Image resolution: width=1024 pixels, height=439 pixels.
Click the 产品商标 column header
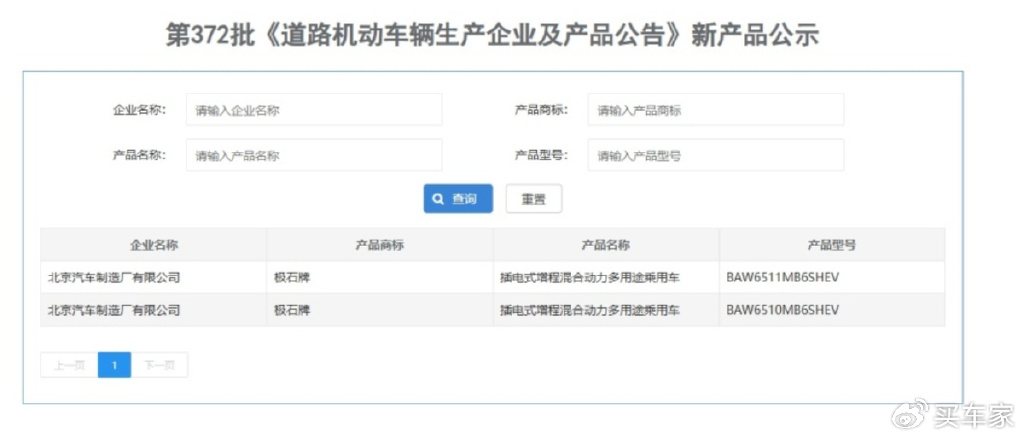point(379,245)
